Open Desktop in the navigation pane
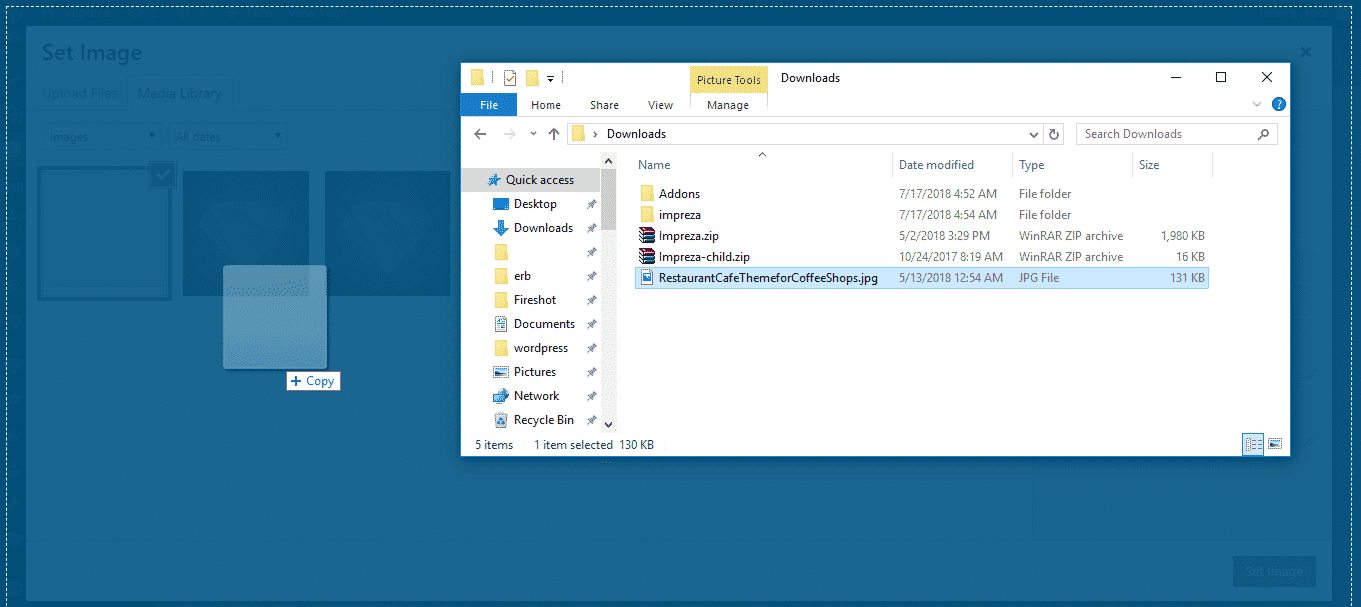This screenshot has width=1361, height=607. point(534,204)
